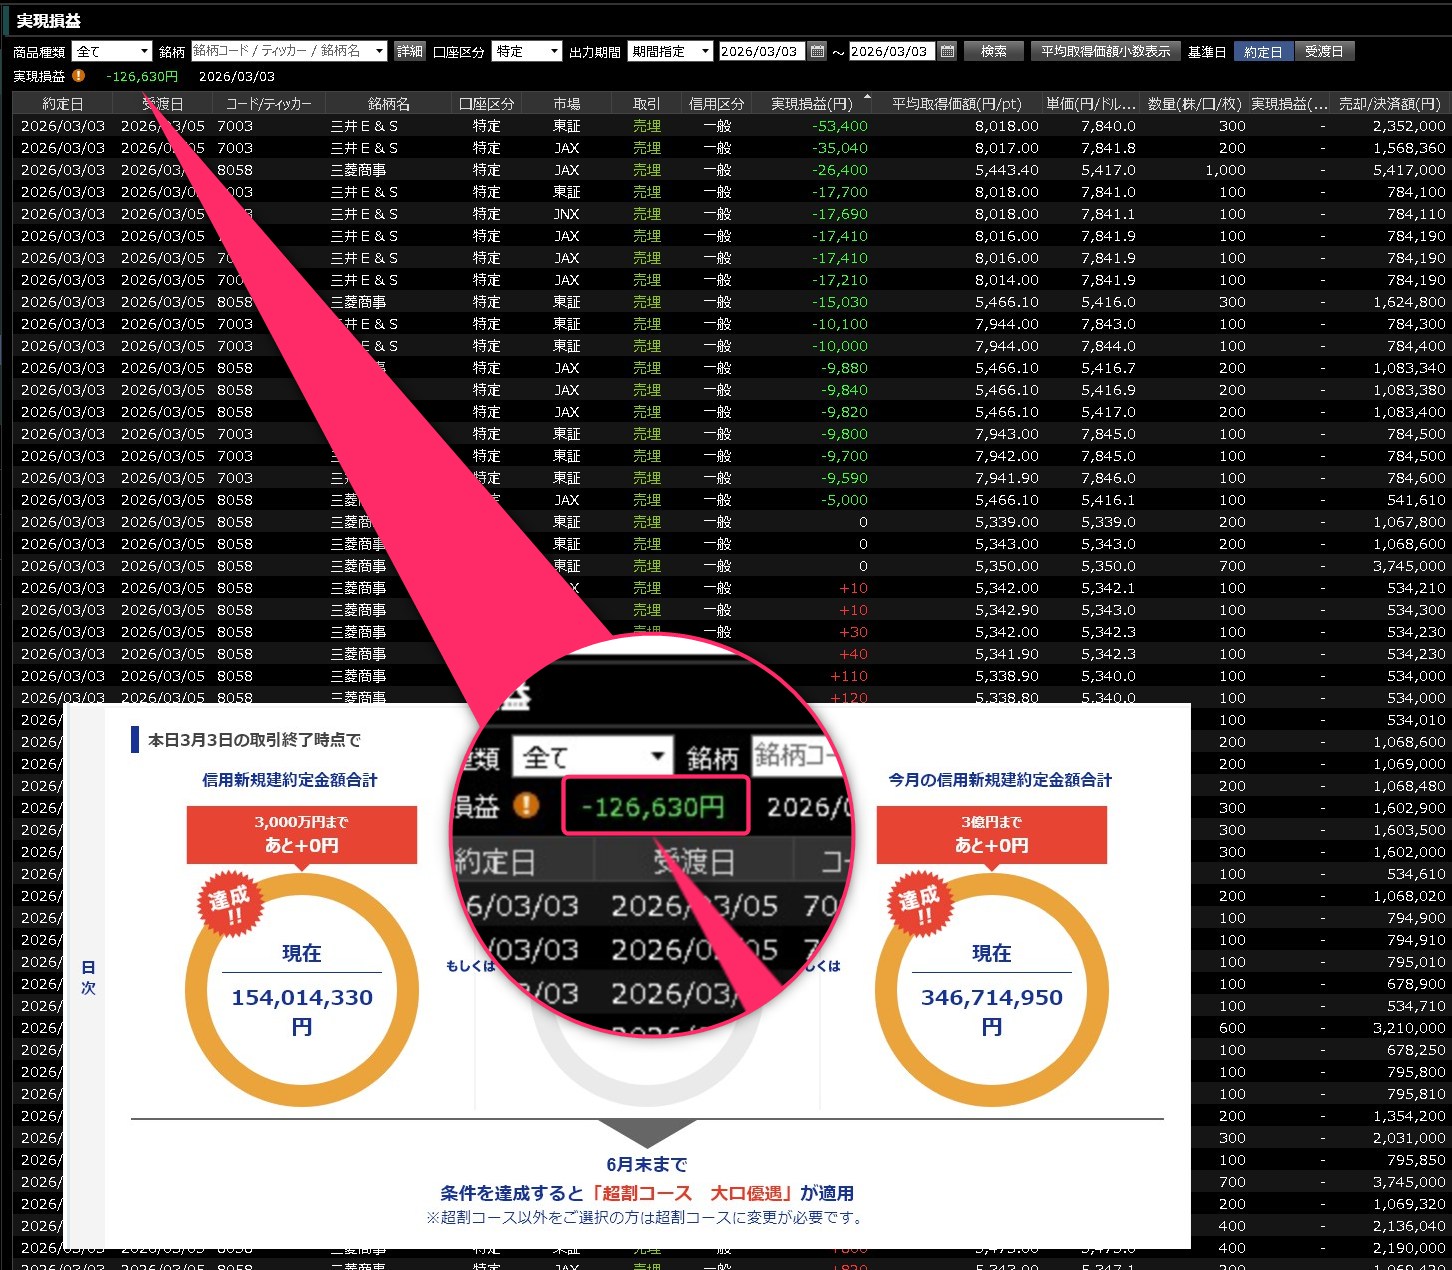Screen dimensions: 1452x1270
Task: Click the 銘柄名 column header
Action: pyautogui.click(x=388, y=104)
